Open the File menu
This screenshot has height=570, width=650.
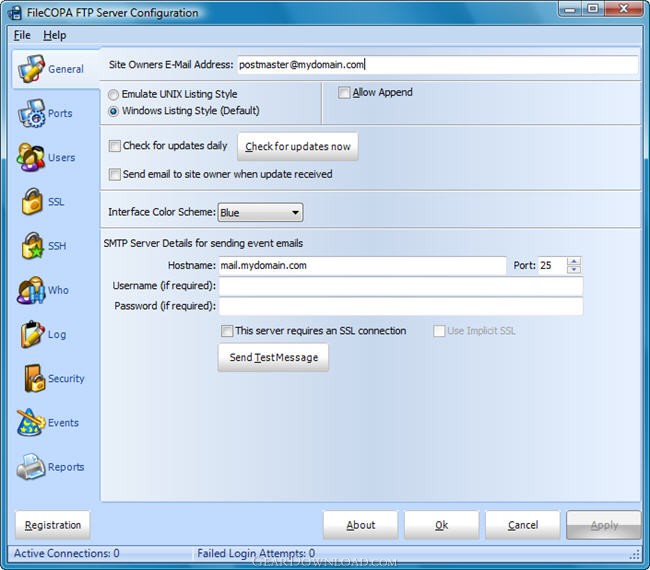tap(22, 35)
